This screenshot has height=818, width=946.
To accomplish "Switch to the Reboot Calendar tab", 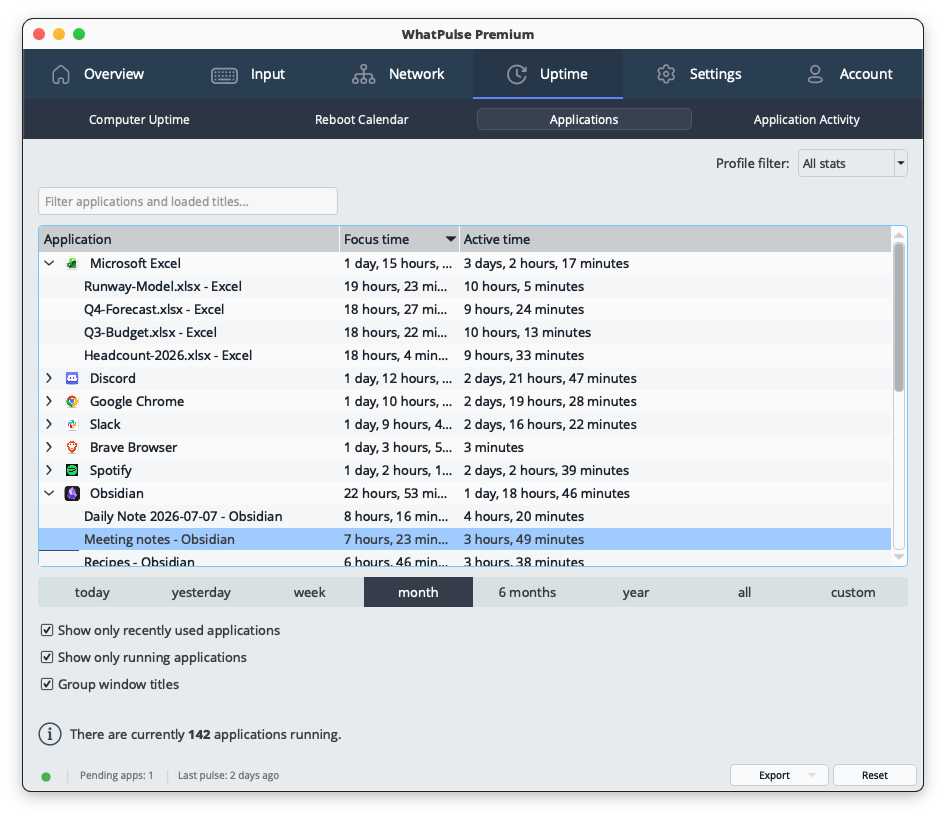I will pos(361,119).
